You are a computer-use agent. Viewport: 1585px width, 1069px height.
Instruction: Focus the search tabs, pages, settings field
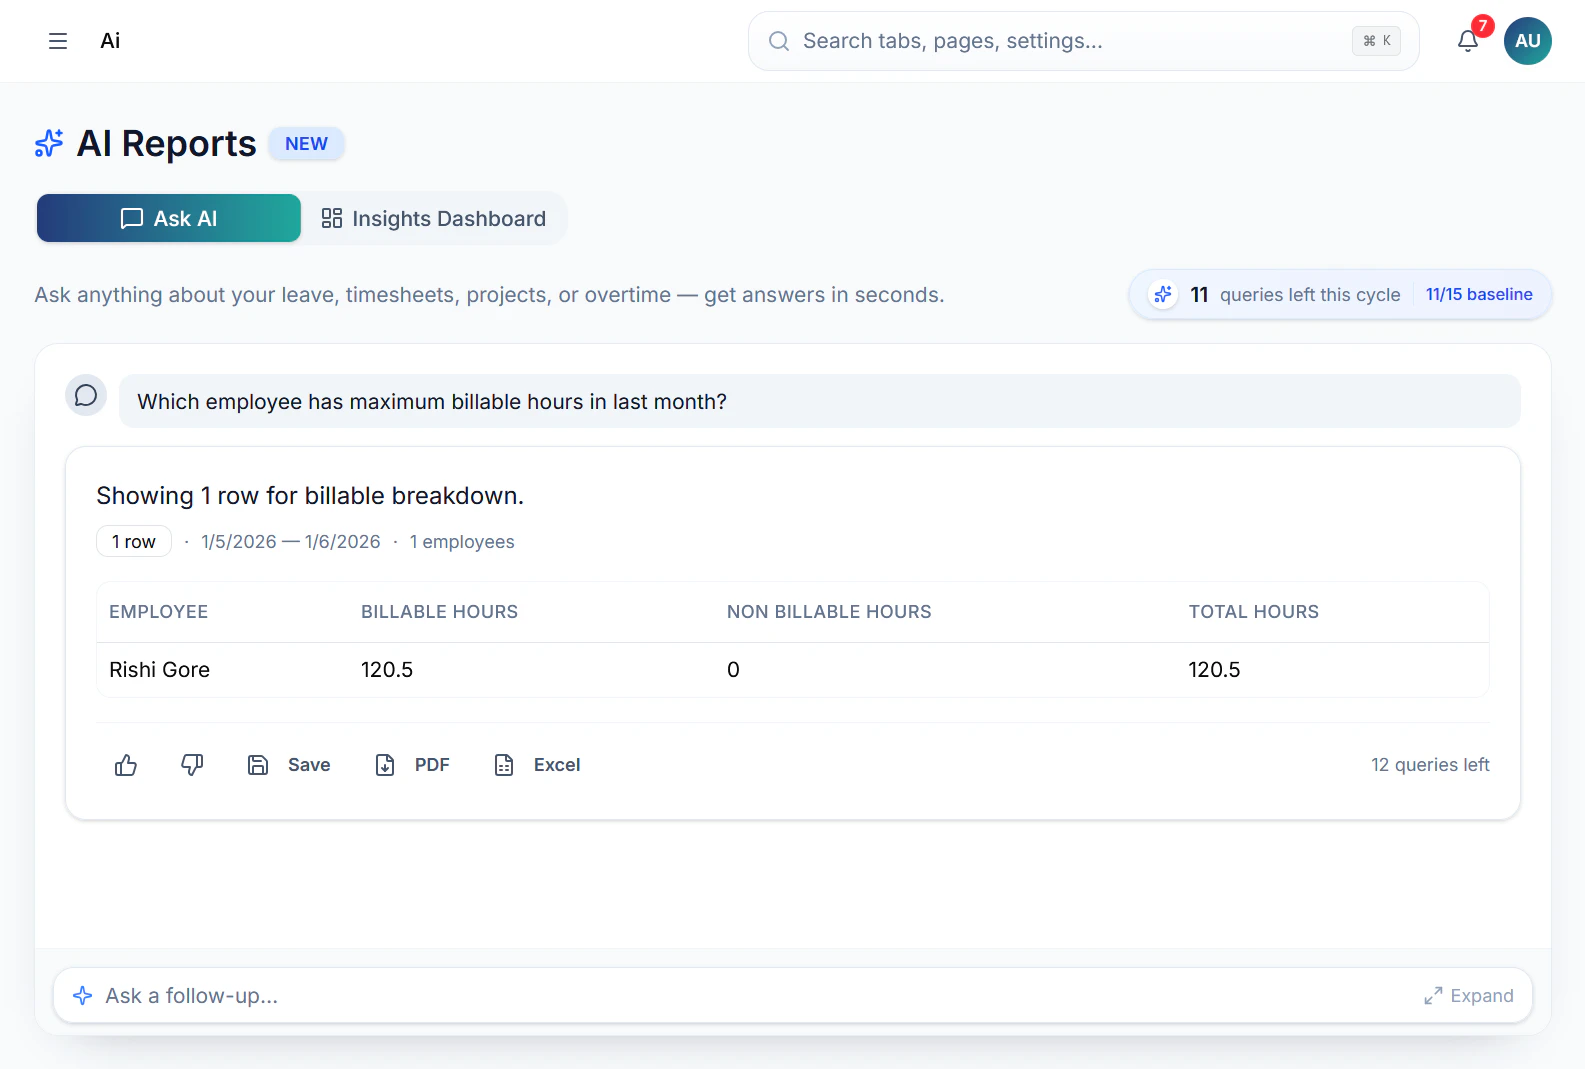[x=1083, y=41]
